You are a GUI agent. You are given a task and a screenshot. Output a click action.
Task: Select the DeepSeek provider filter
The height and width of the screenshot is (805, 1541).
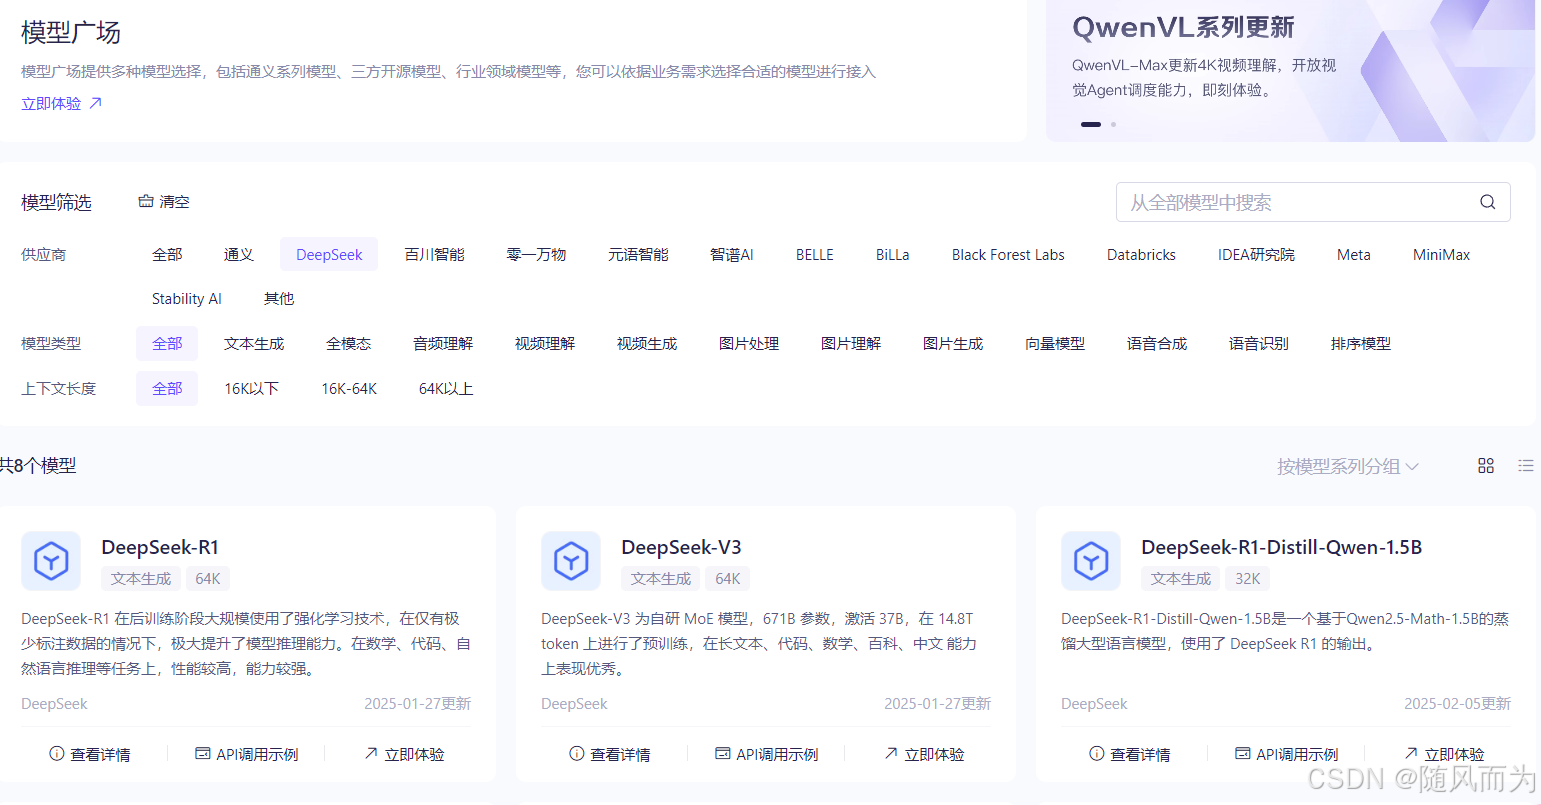(x=329, y=255)
